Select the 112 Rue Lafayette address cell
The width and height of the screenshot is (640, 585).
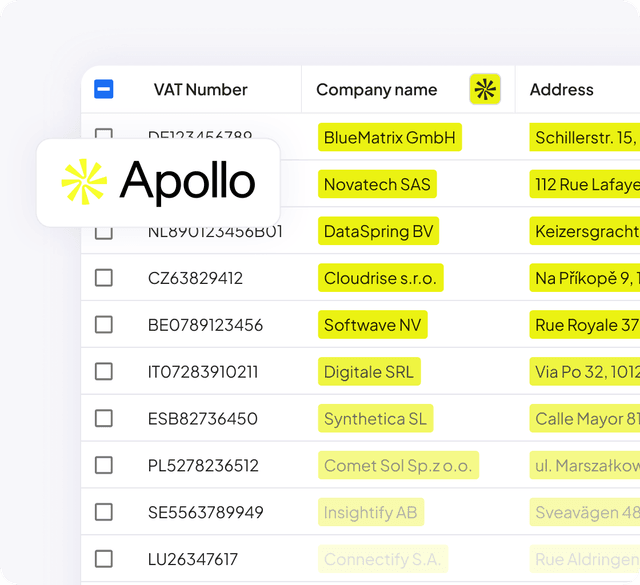(584, 184)
